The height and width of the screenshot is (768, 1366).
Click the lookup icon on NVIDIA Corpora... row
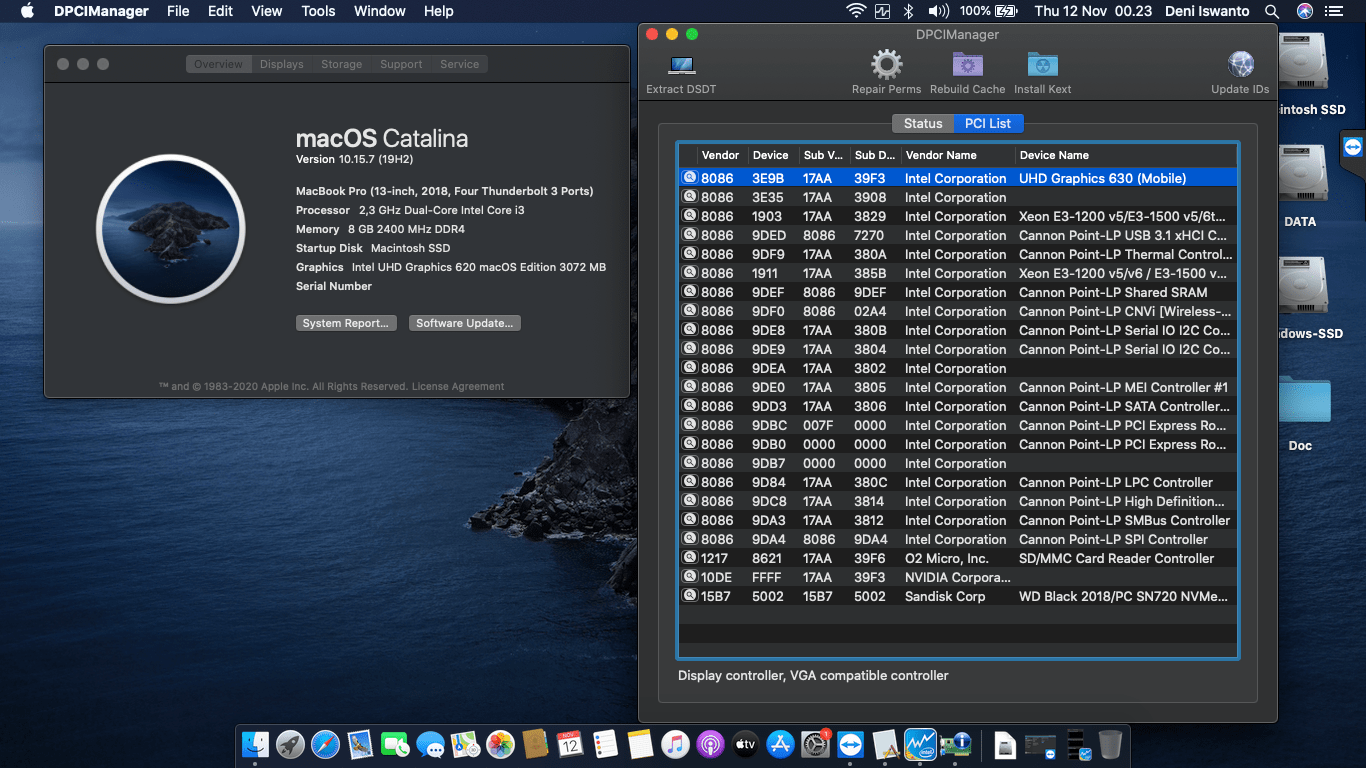click(689, 577)
